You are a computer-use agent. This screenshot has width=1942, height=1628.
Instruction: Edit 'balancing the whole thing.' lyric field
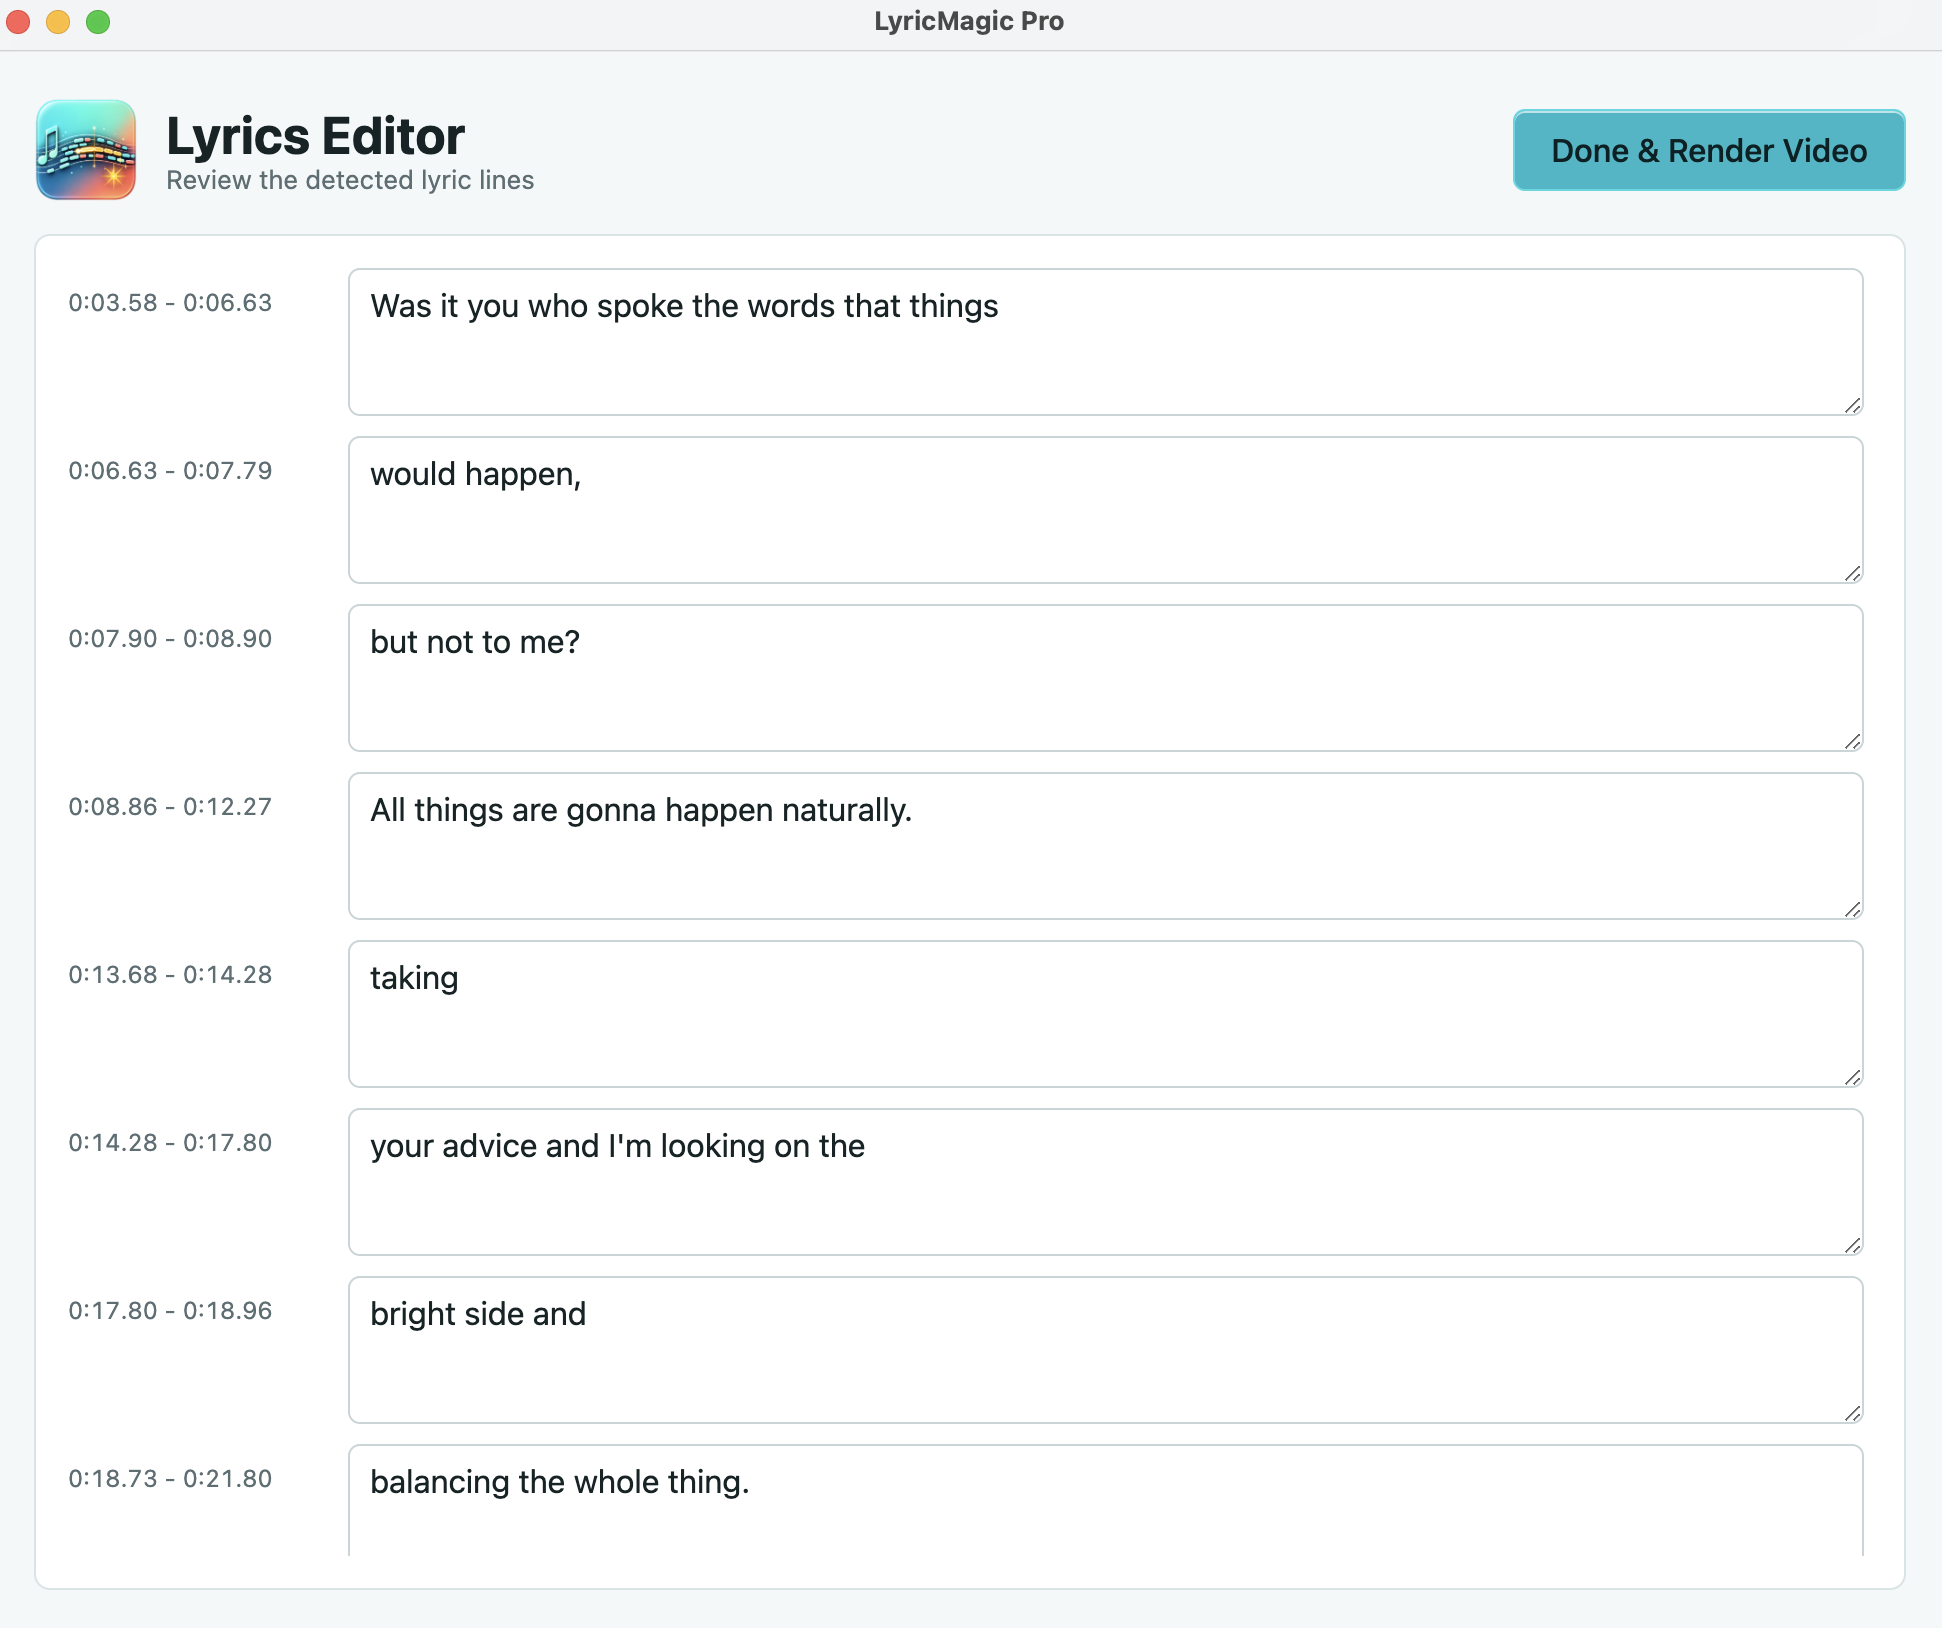pyautogui.click(x=1105, y=1500)
